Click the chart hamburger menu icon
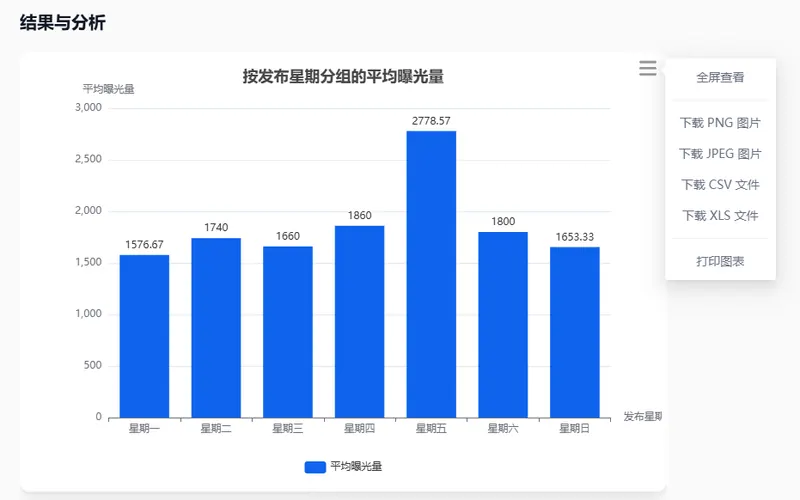This screenshot has width=800, height=500. click(x=648, y=68)
